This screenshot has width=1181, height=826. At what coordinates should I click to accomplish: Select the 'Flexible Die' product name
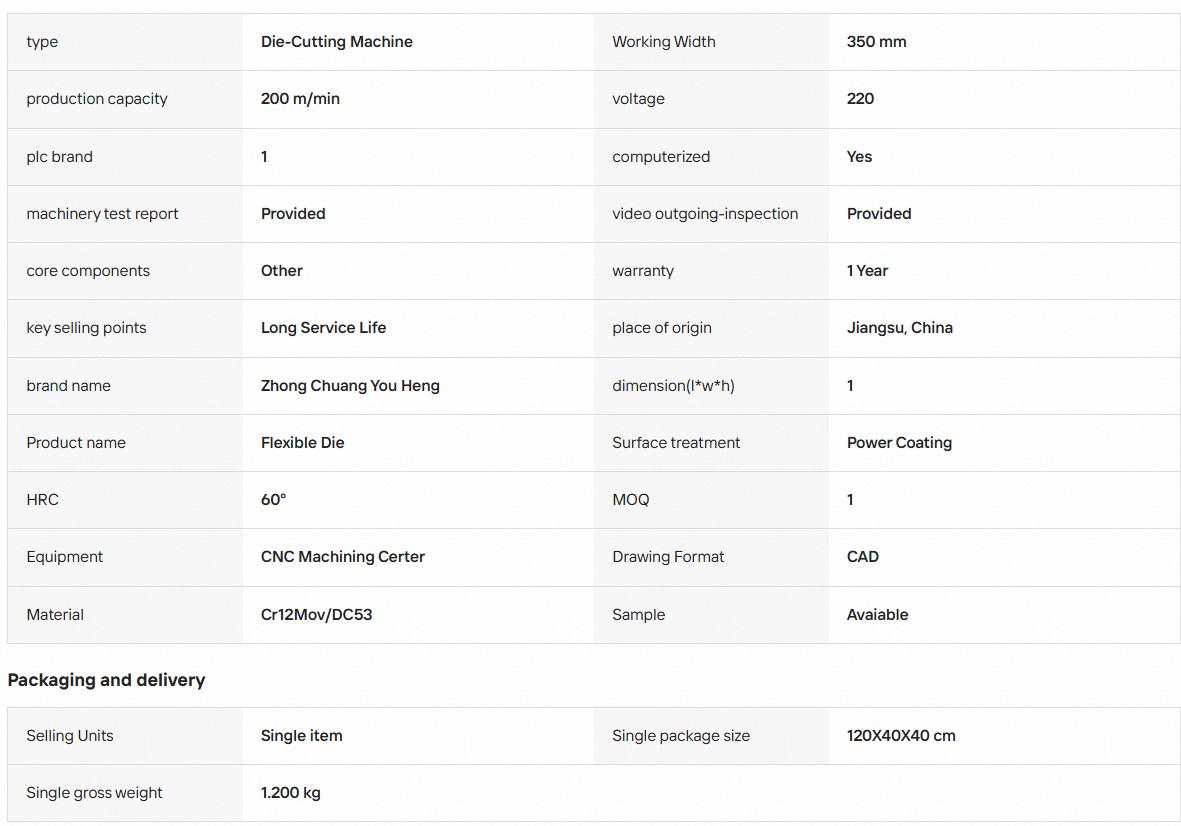point(302,443)
